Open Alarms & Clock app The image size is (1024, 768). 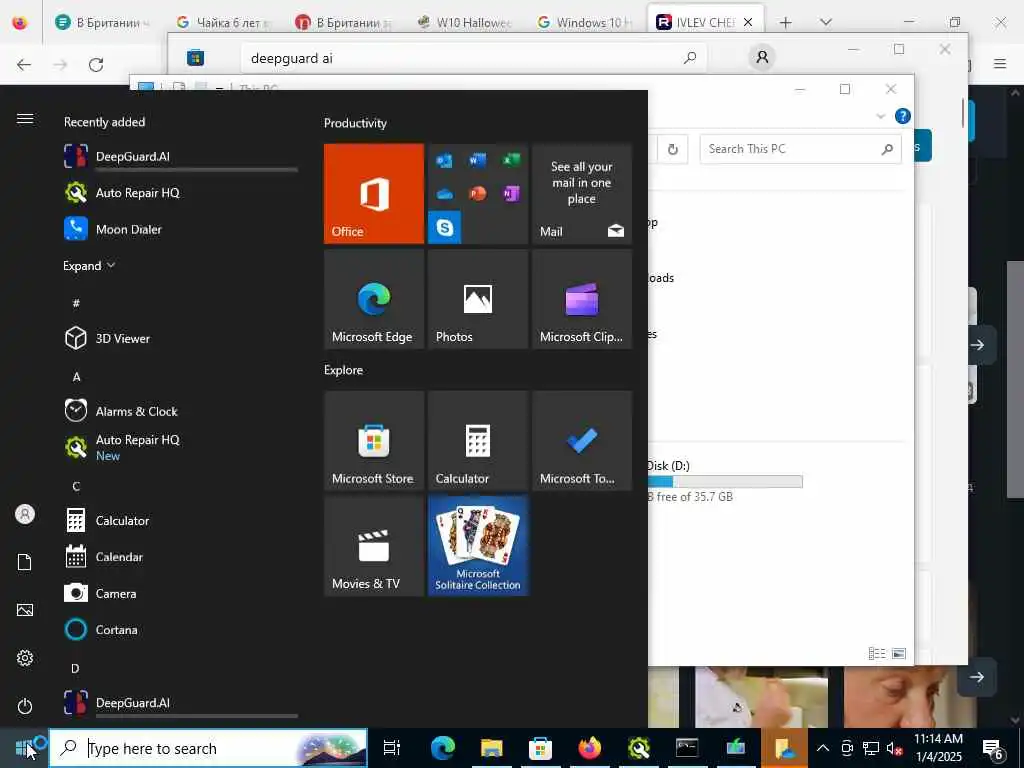(181, 411)
